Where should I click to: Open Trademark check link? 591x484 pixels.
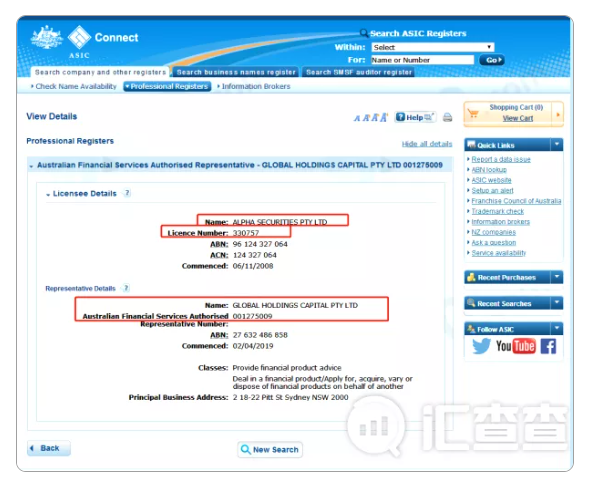coord(498,211)
